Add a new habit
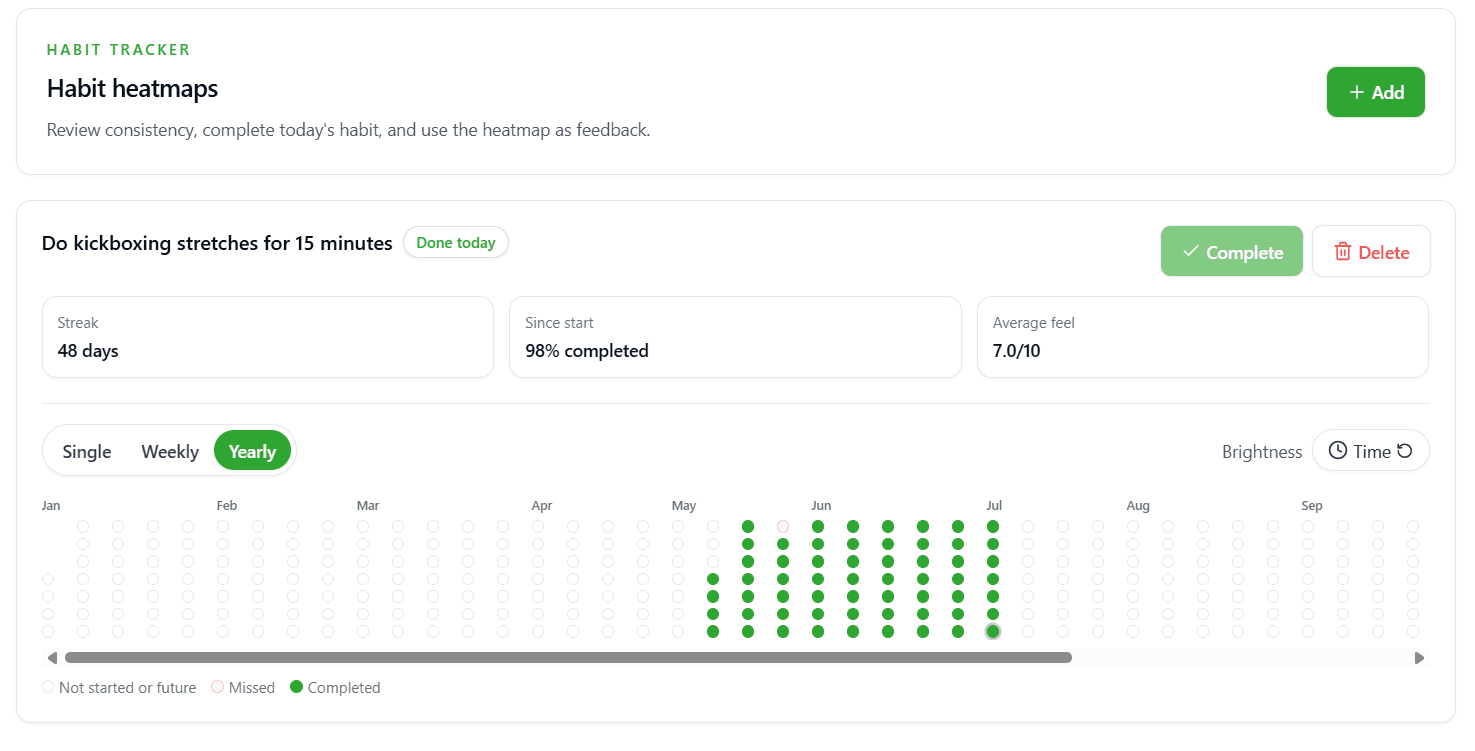Viewport: 1475px width, 751px height. (1375, 92)
